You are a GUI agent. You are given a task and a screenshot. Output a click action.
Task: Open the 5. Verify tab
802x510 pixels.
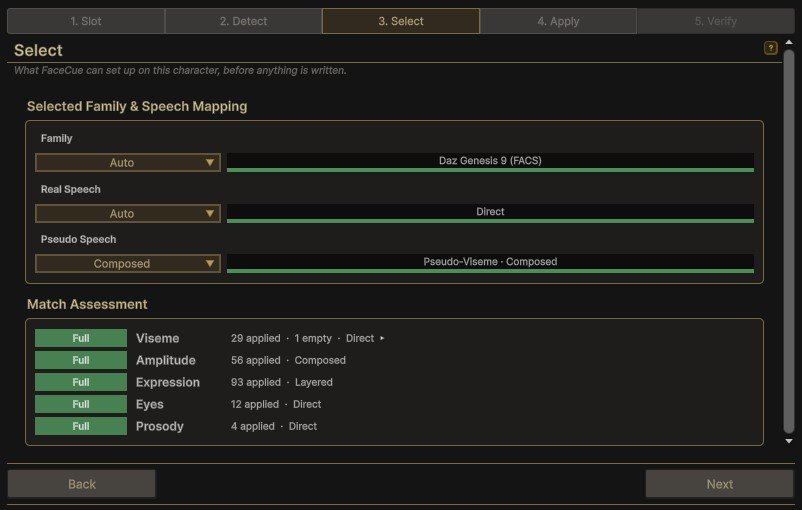tap(716, 21)
